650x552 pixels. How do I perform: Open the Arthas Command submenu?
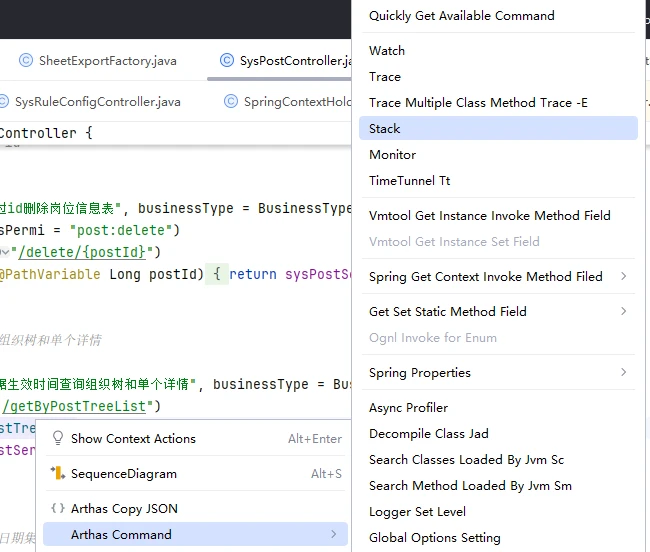pos(195,534)
